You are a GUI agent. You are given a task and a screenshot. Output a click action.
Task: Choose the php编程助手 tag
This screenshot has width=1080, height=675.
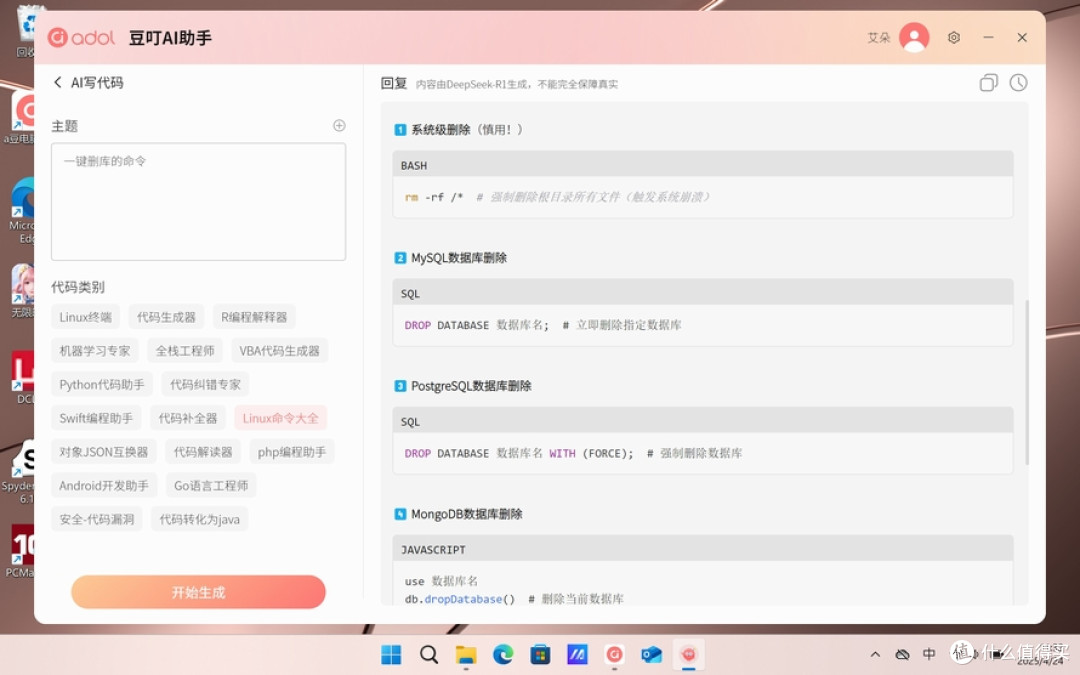291,452
